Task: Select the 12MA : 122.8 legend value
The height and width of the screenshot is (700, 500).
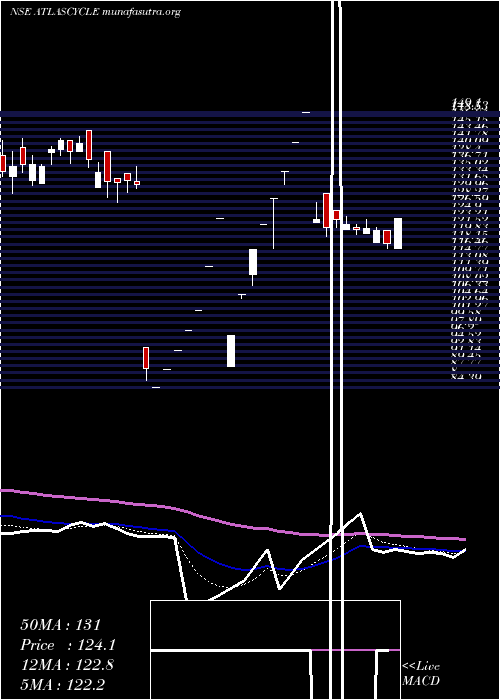Action: tap(67, 665)
